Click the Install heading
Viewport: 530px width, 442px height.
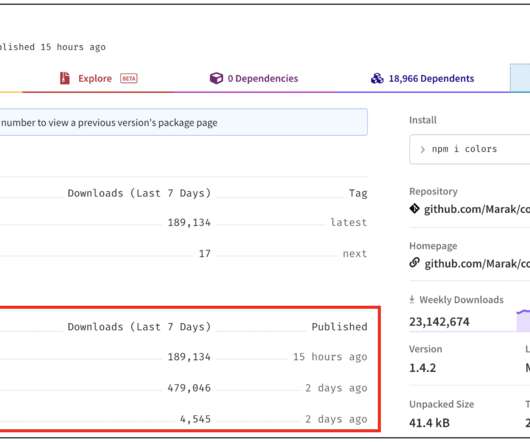pyautogui.click(x=423, y=120)
